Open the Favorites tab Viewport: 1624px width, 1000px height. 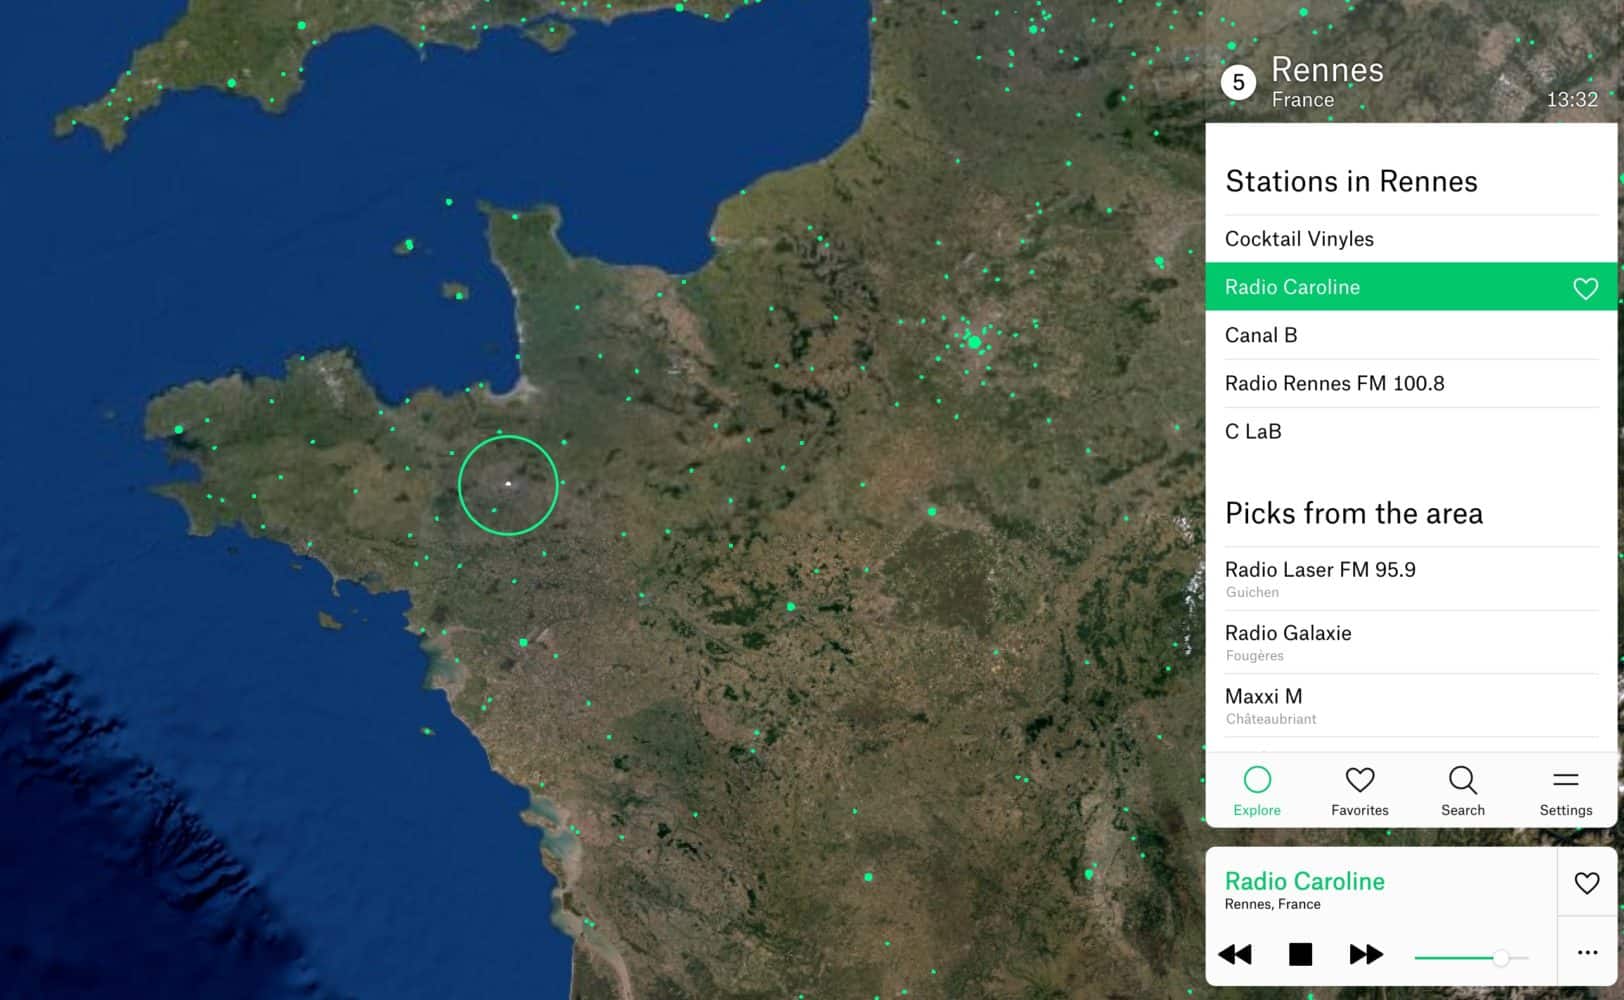tap(1360, 791)
